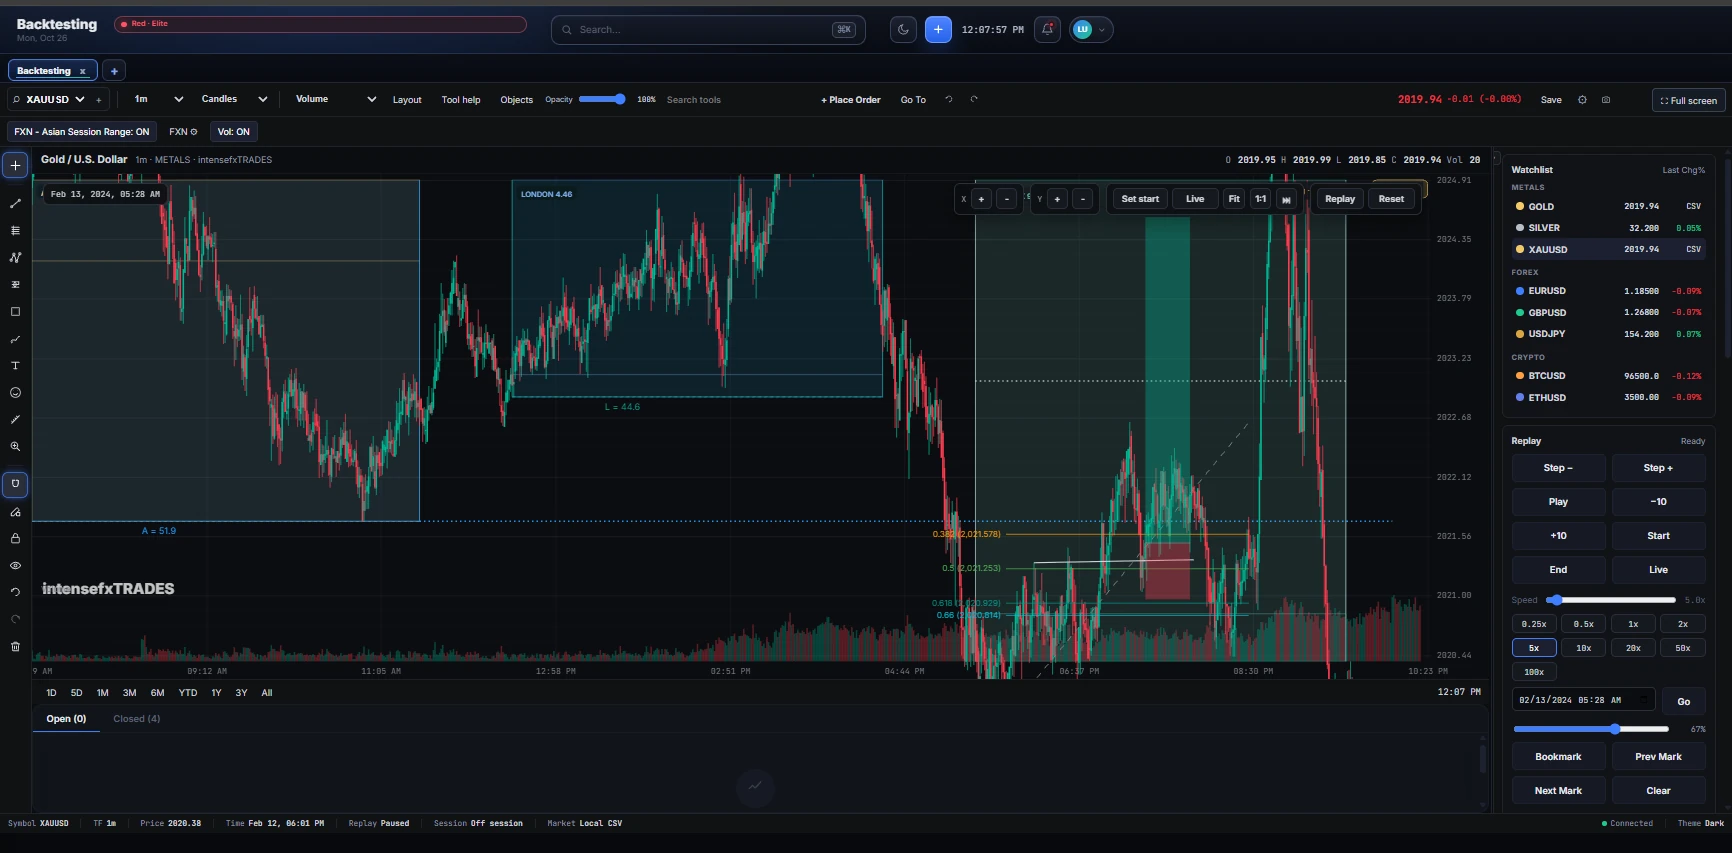Zoom out Y axis with minus button
This screenshot has width=1732, height=853.
click(1083, 199)
